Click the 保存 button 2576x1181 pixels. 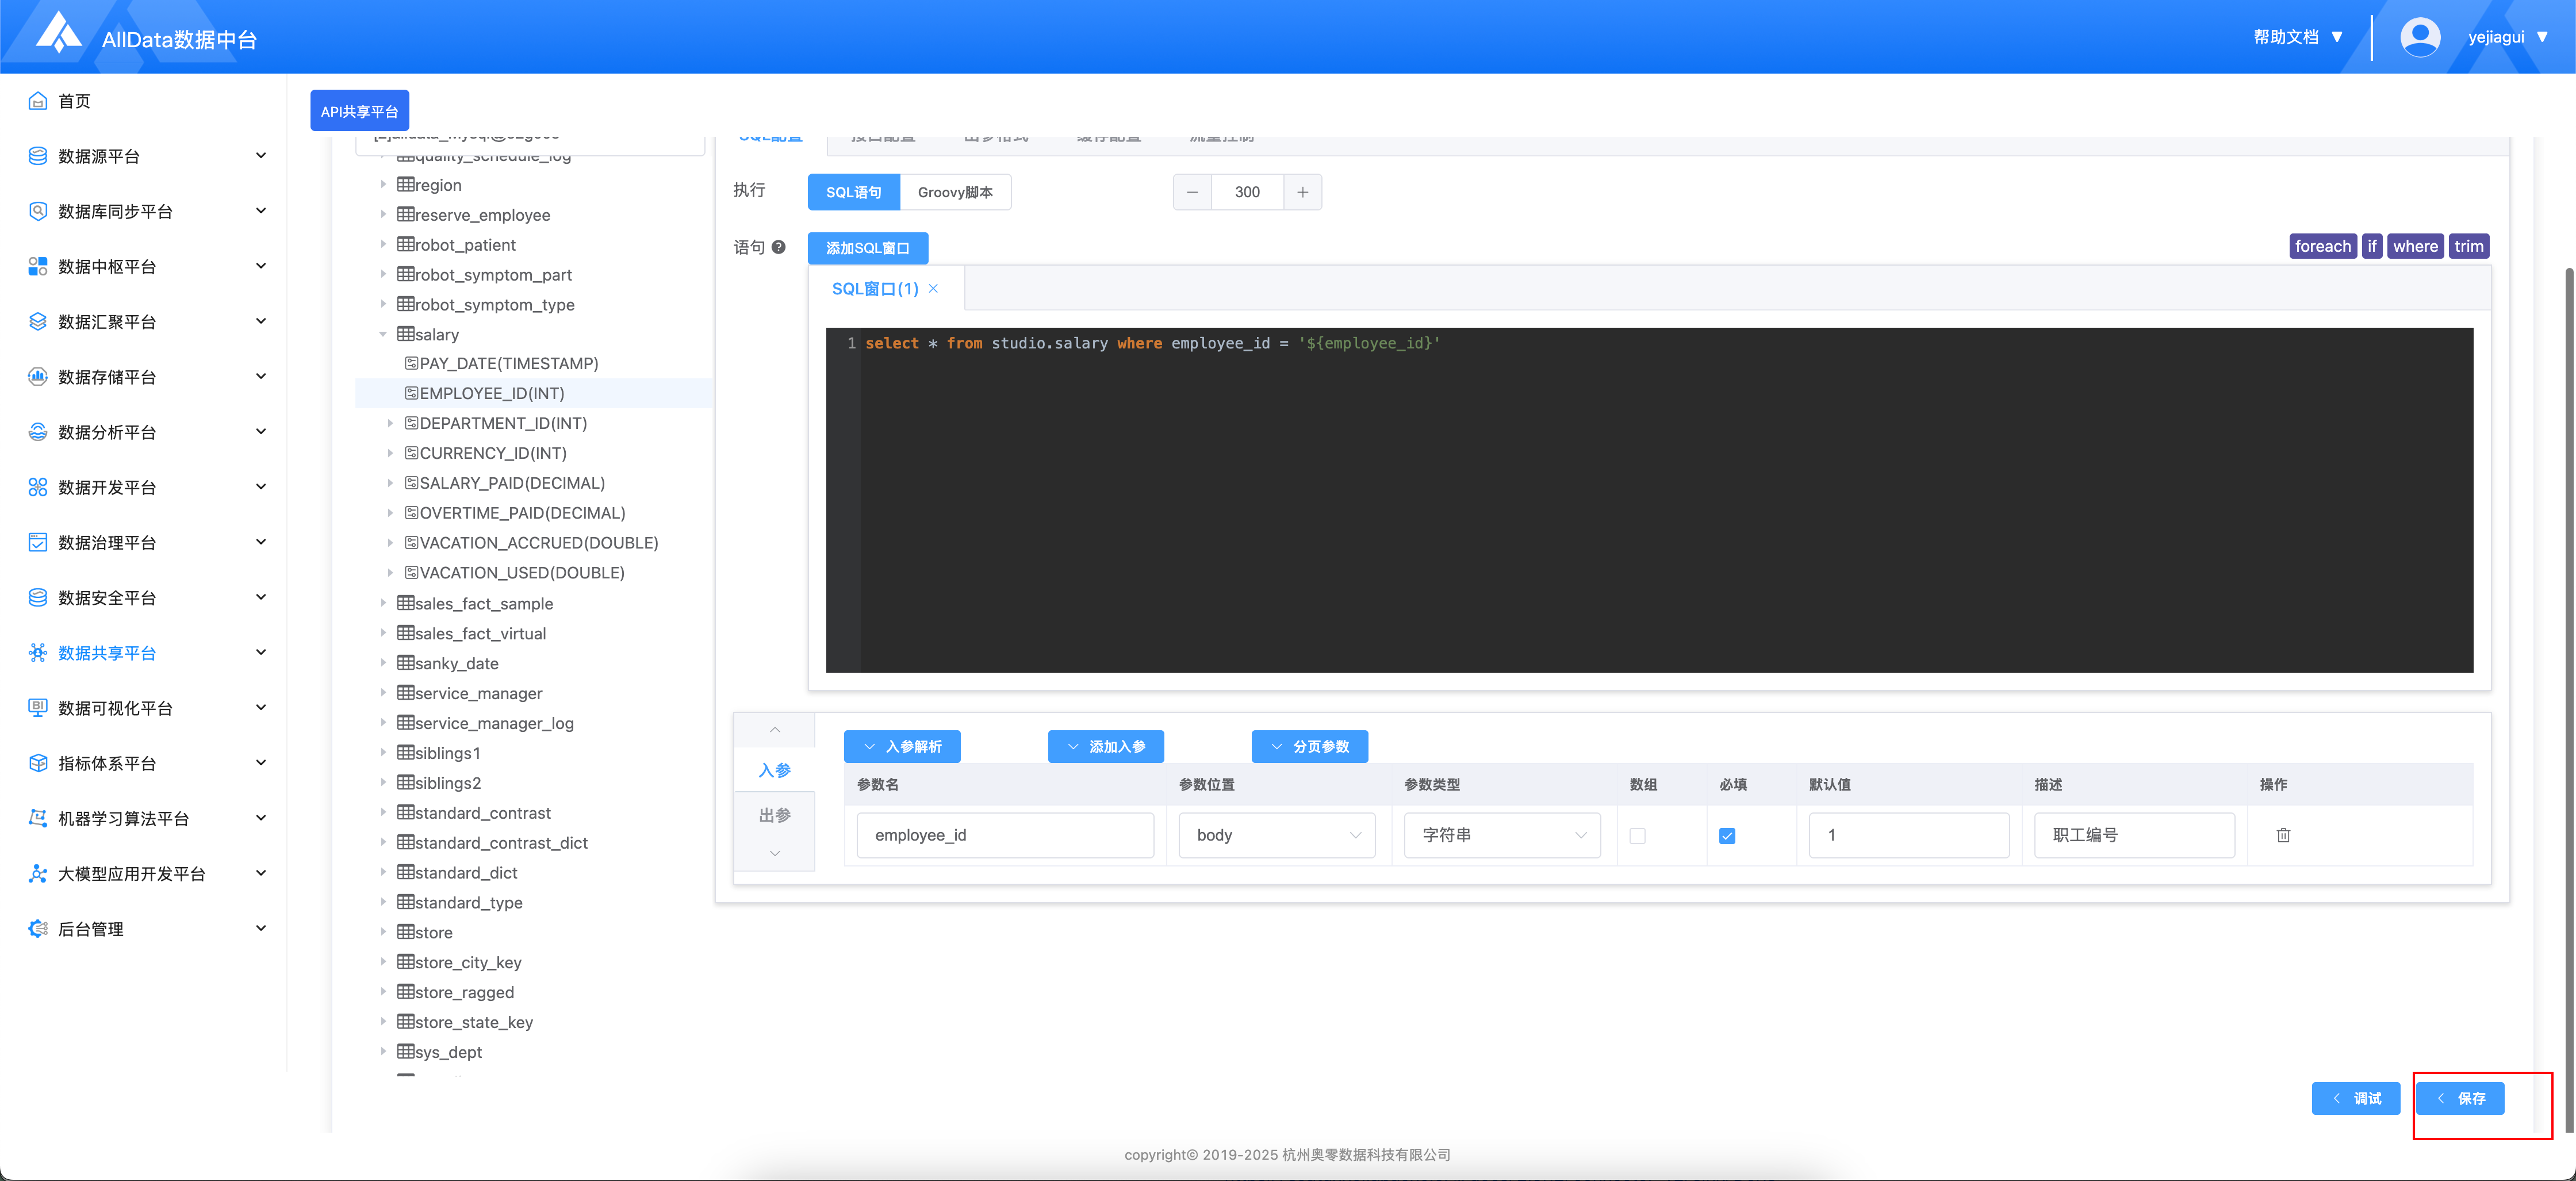2460,1098
